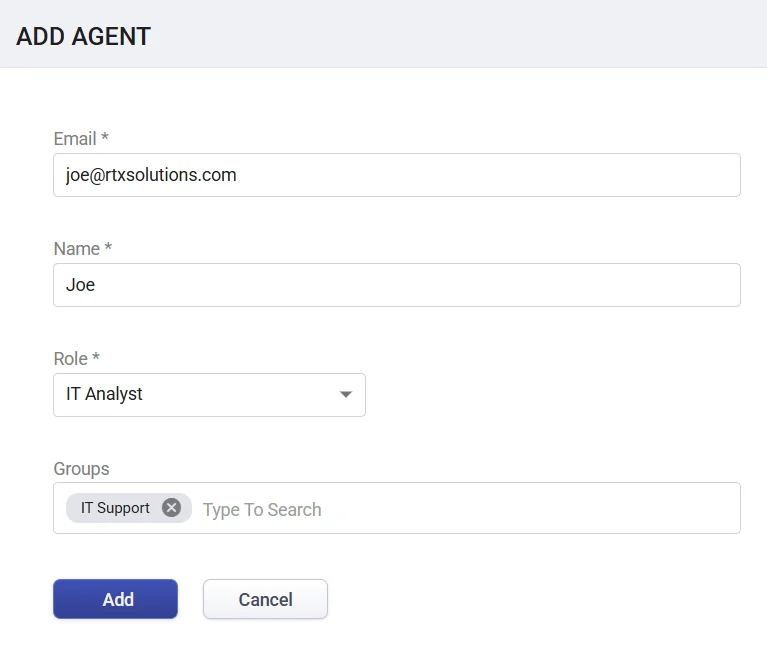Click the IT Support group tag text
The height and width of the screenshot is (652, 767).
[115, 508]
